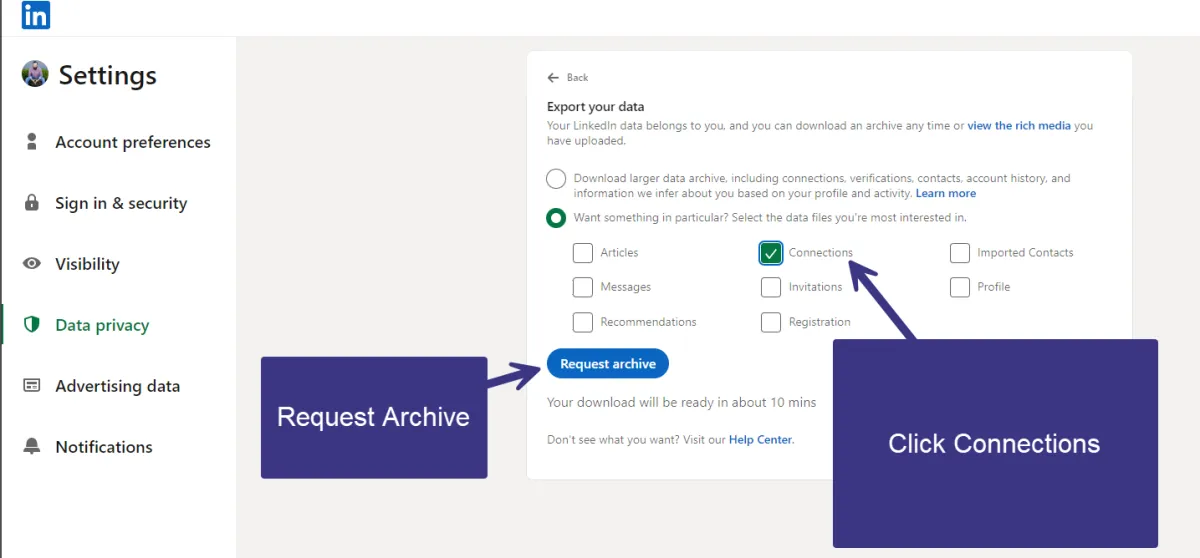Check the Articles checkbox
The image size is (1200, 558).
click(x=583, y=253)
